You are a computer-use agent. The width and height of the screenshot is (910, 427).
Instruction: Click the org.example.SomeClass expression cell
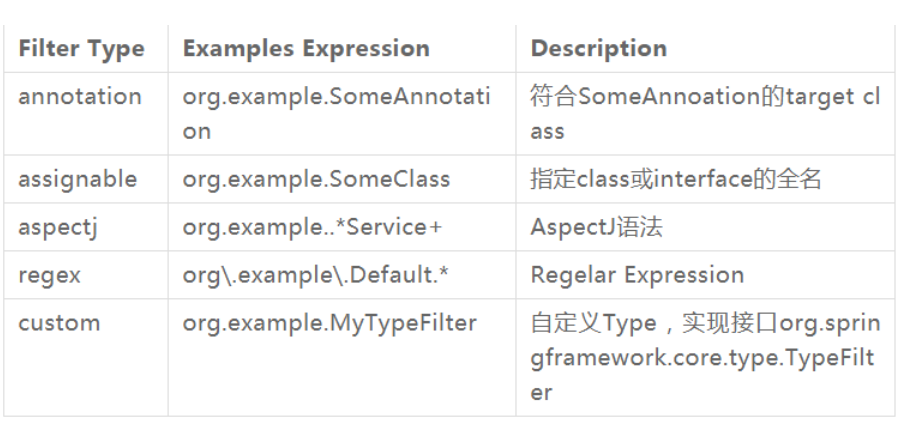pyautogui.click(x=316, y=179)
